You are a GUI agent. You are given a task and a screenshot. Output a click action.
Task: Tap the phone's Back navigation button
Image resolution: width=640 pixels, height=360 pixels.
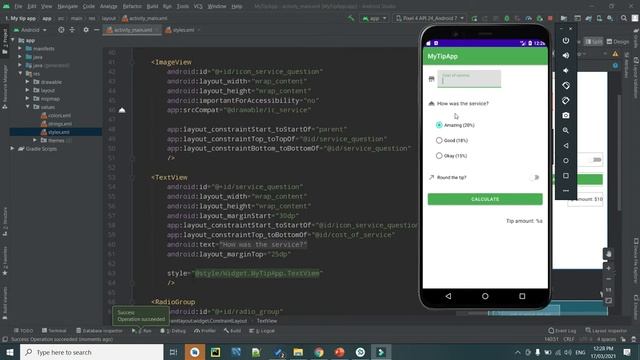[448, 296]
